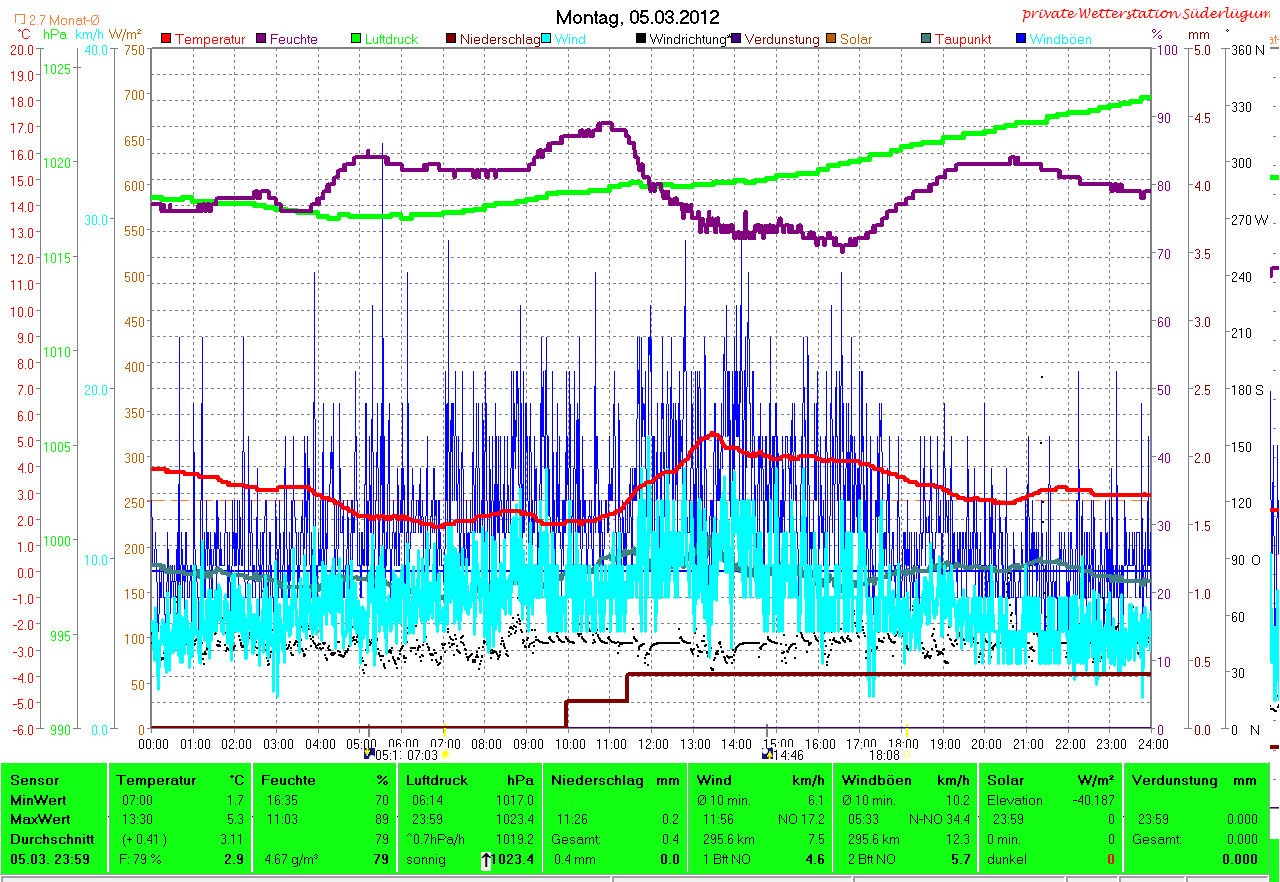Open the private Wetterstation Süderlügum link
Screen dimensions: 1280x882
[x=1150, y=14]
